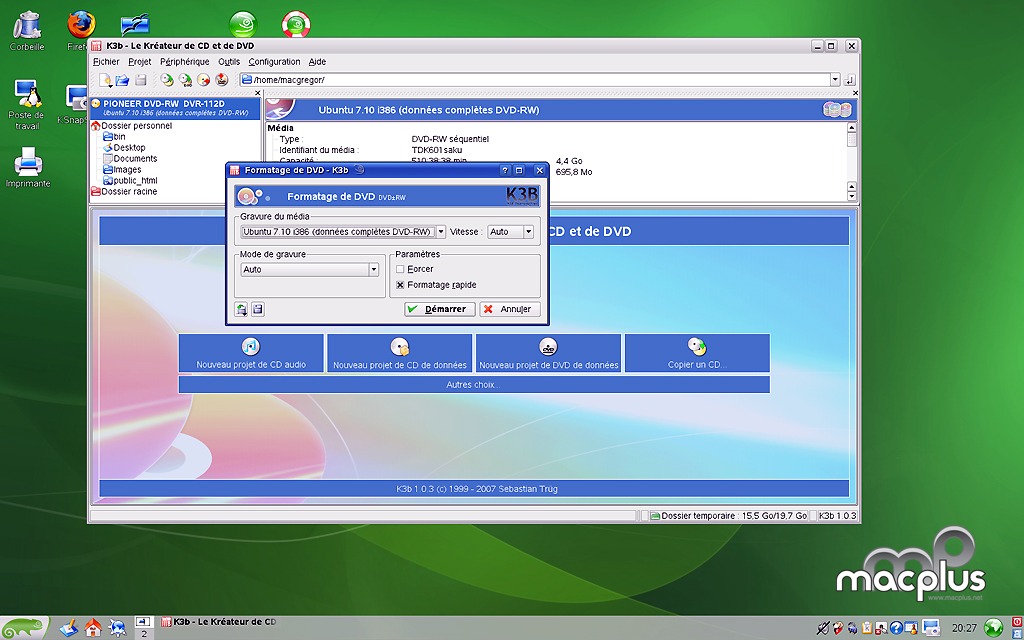The width and height of the screenshot is (1024, 640).
Task: Enable the Forcer checkbox
Action: click(x=401, y=269)
